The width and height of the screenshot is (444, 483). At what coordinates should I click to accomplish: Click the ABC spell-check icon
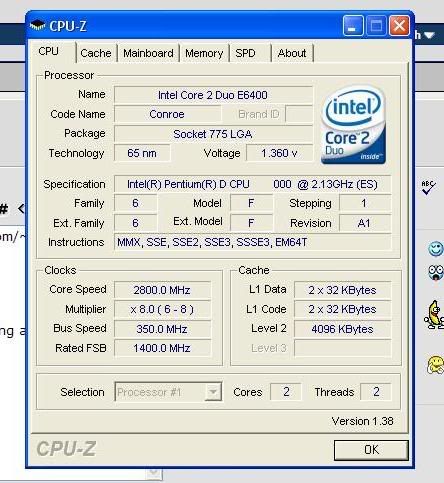click(428, 188)
